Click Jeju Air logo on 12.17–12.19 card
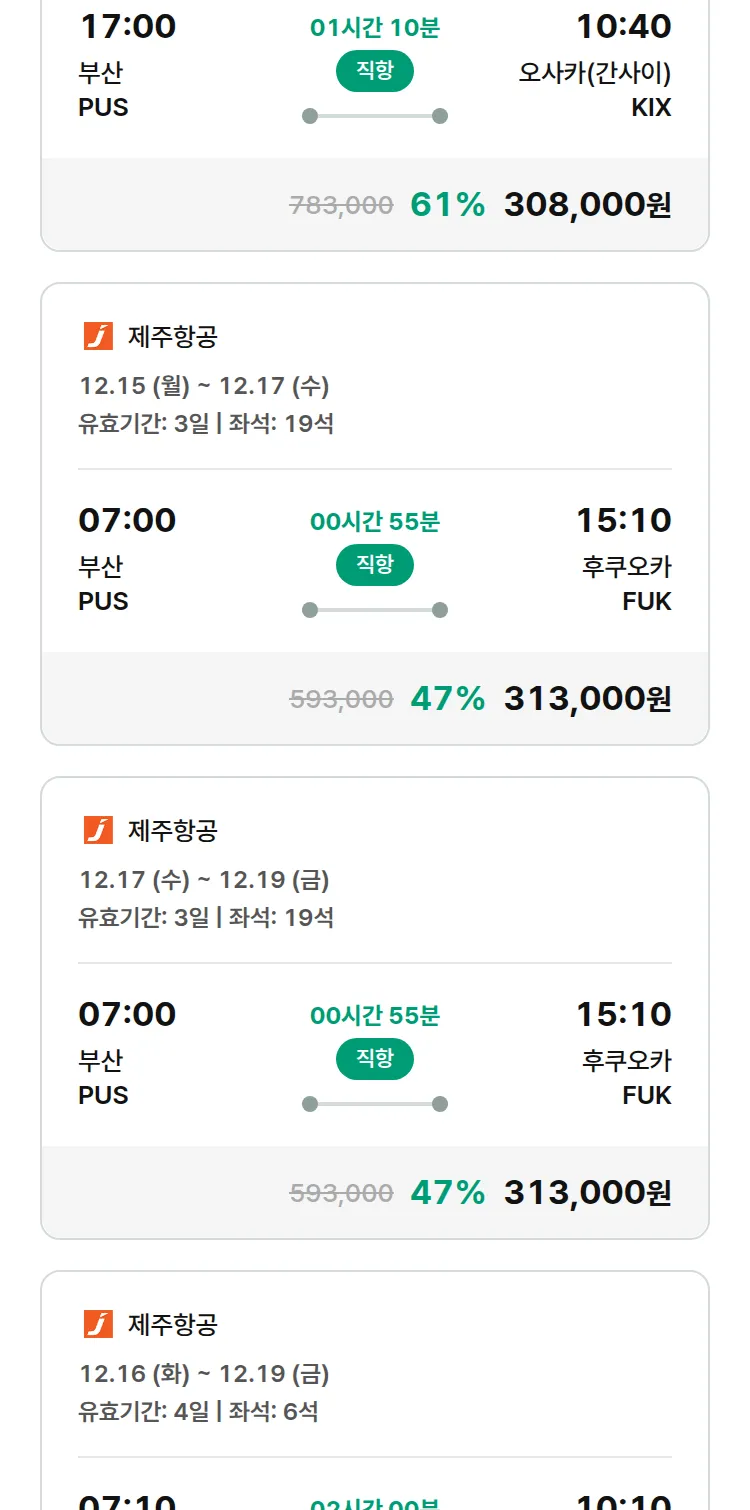Screen dimensions: 750x1510 point(98,830)
